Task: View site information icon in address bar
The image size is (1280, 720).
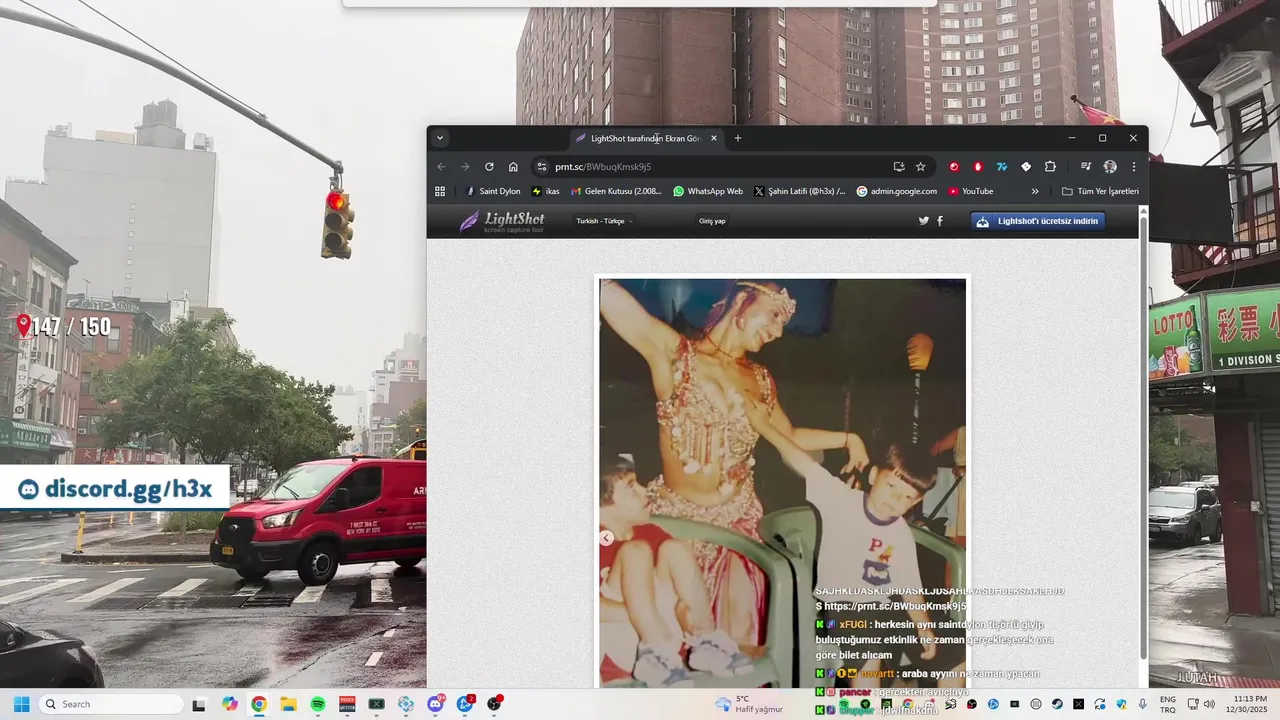Action: 542,167
